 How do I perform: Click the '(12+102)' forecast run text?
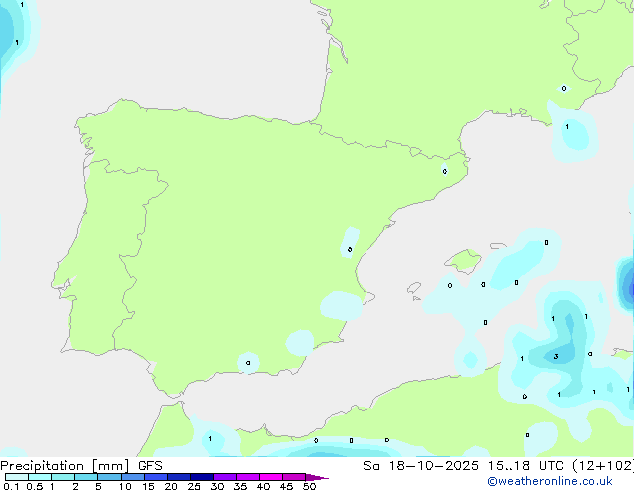[603, 466]
